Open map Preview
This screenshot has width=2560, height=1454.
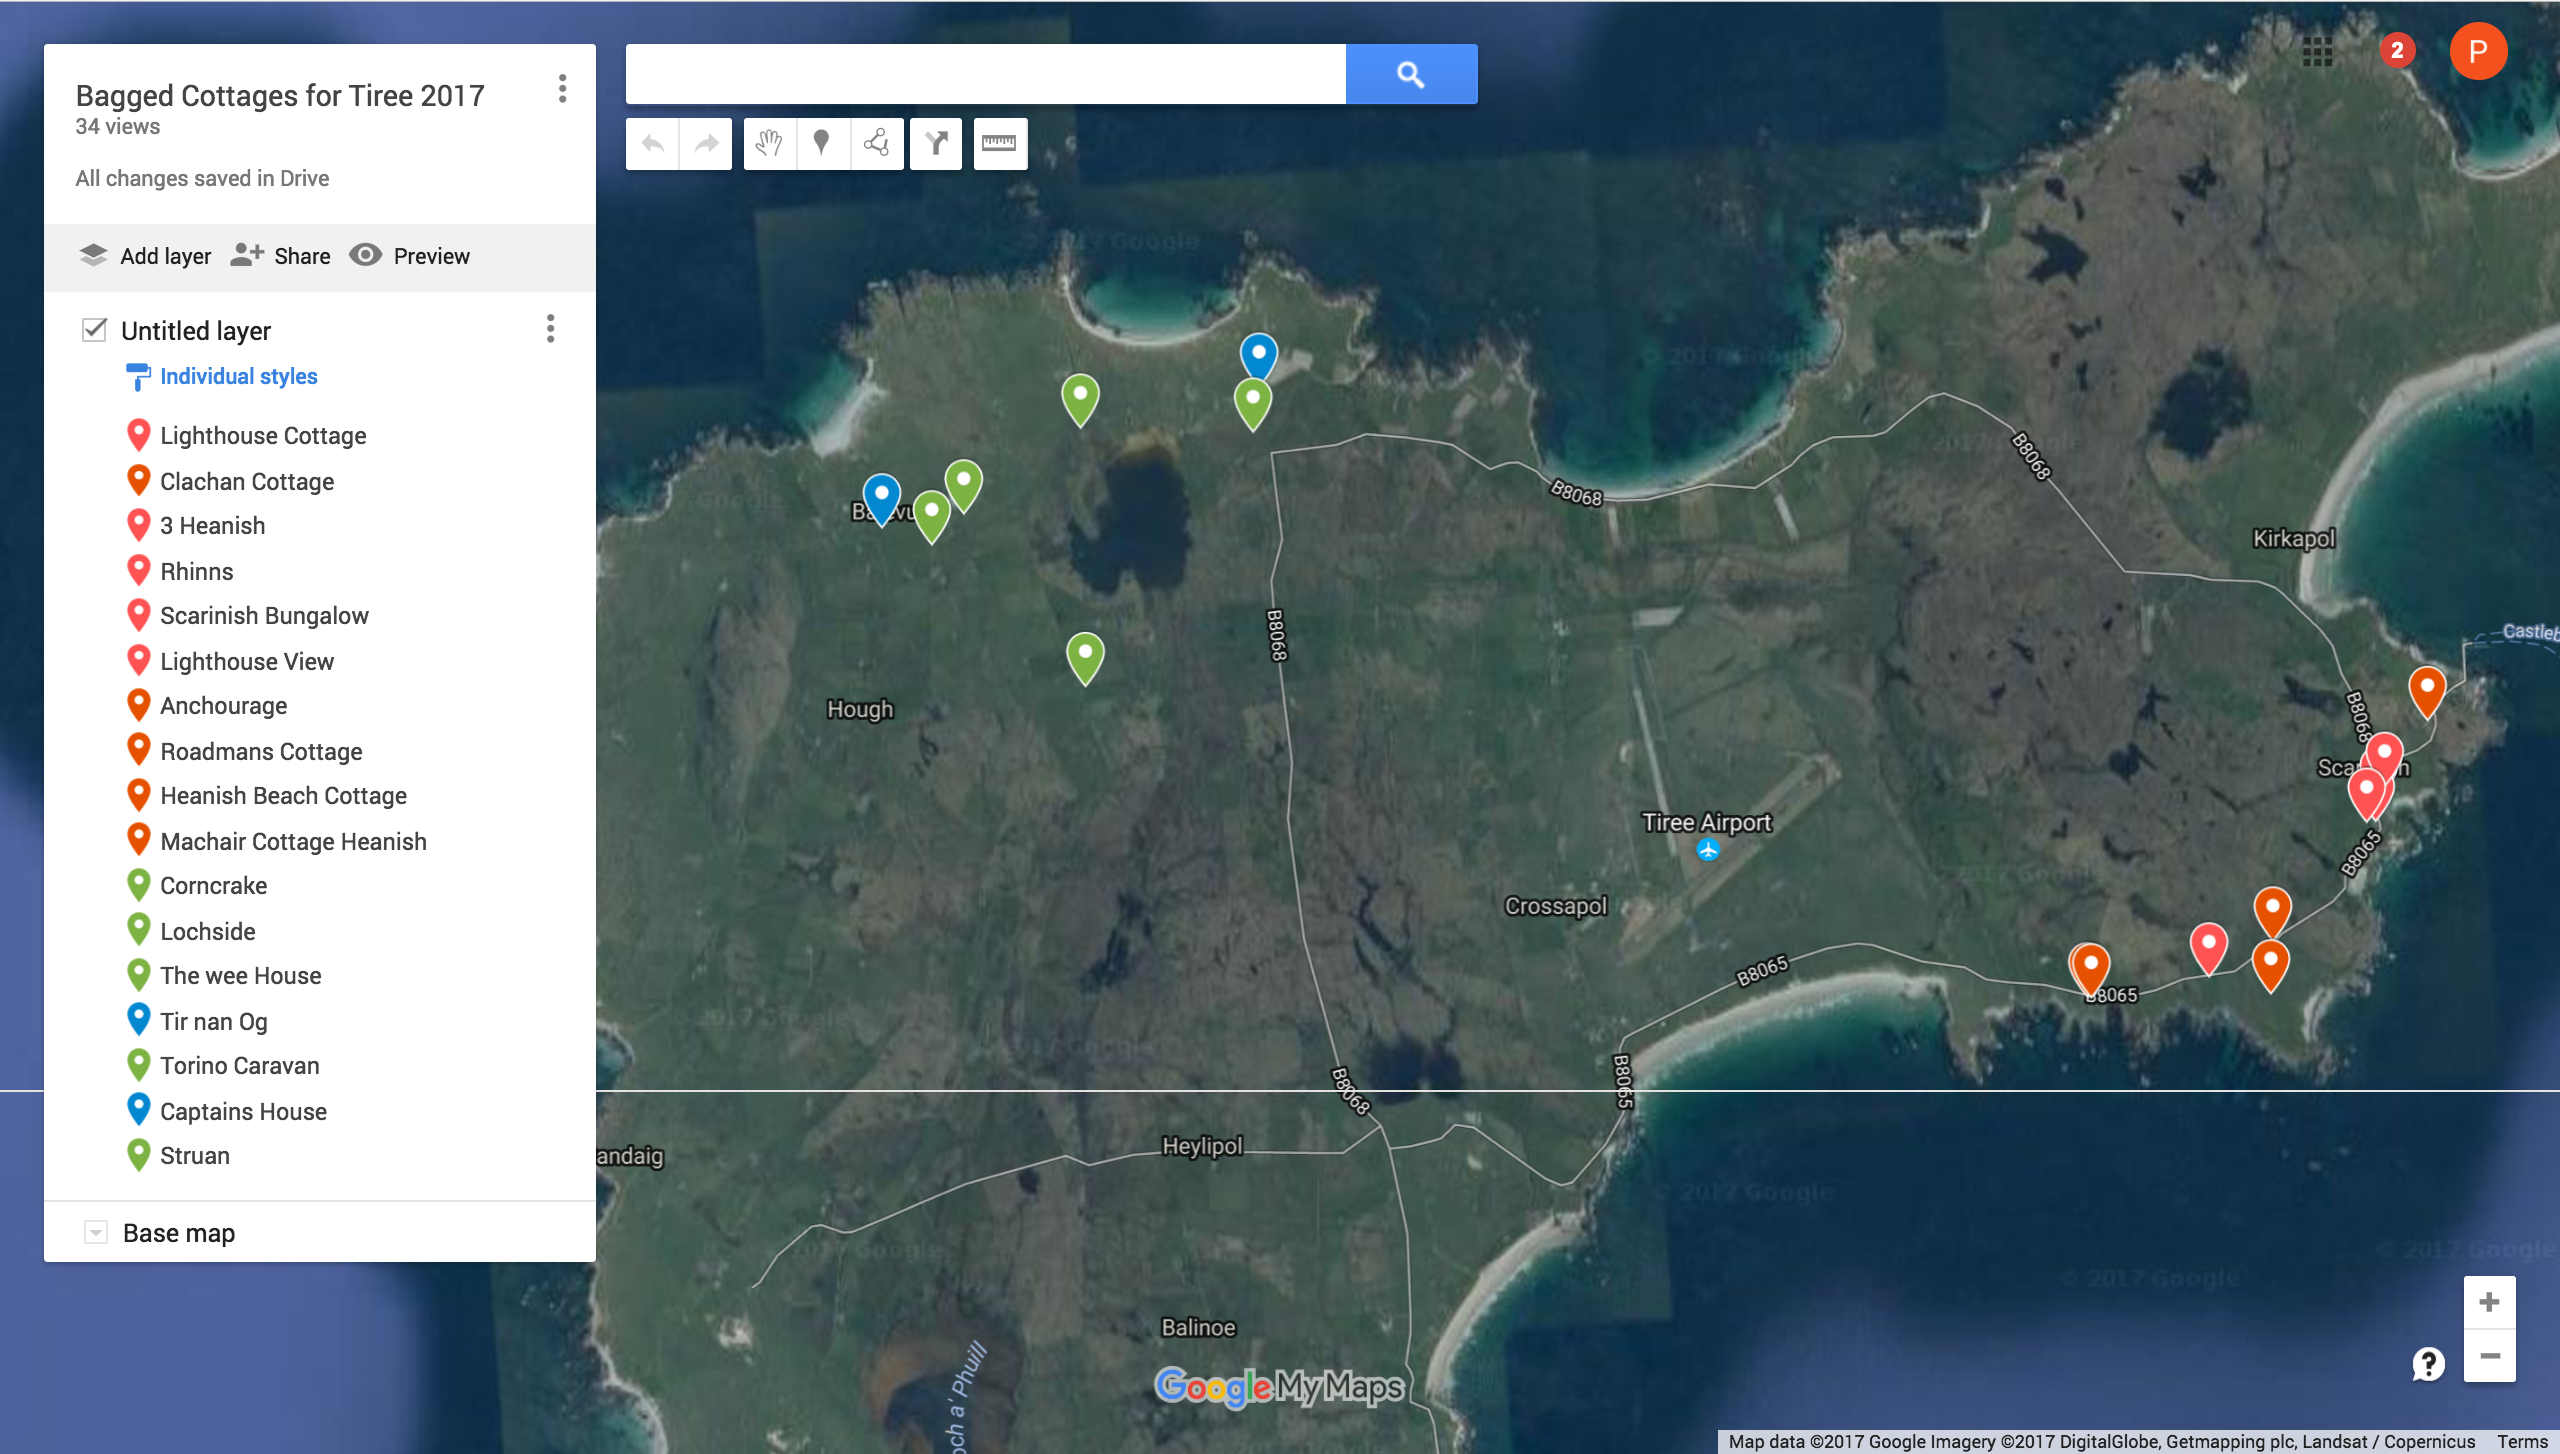tap(409, 256)
